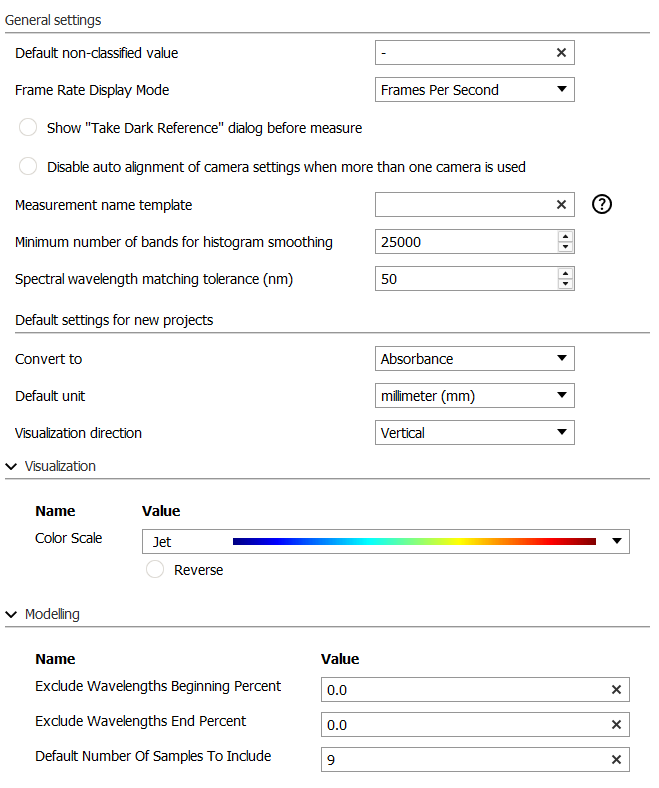This screenshot has width=659, height=788.
Task: Decrease spectral wavelength matching tolerance value
Action: [x=566, y=285]
